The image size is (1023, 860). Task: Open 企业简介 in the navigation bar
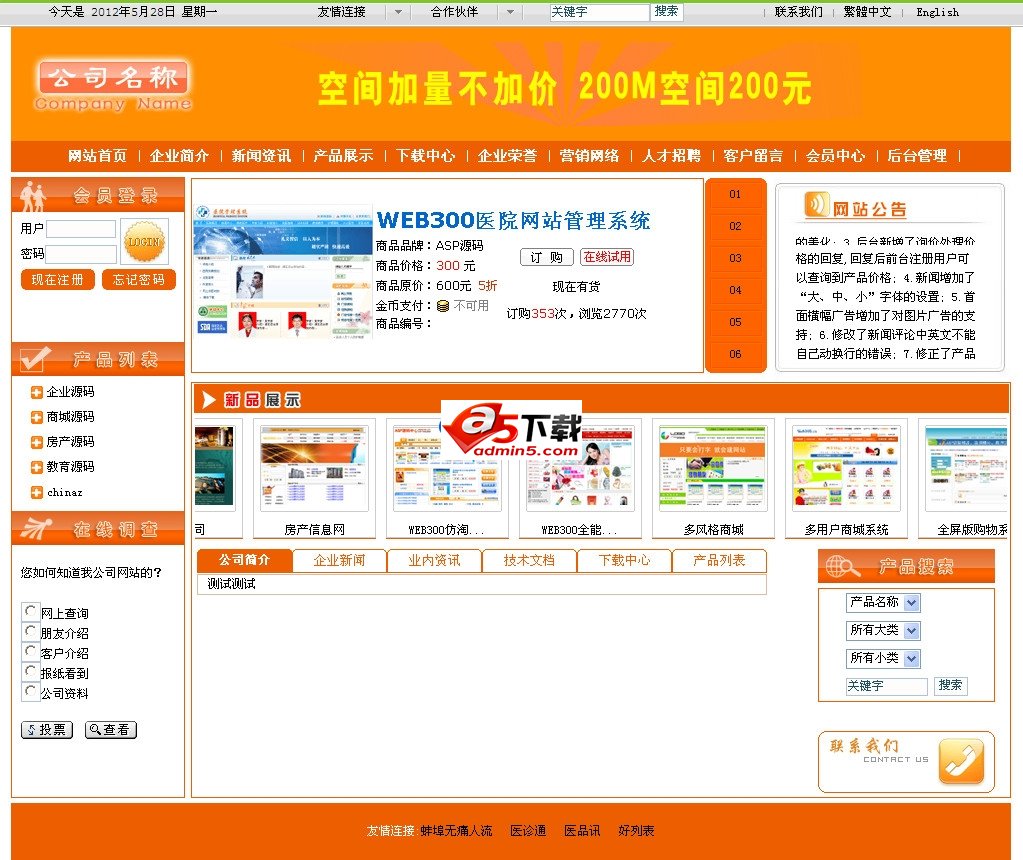coord(179,156)
